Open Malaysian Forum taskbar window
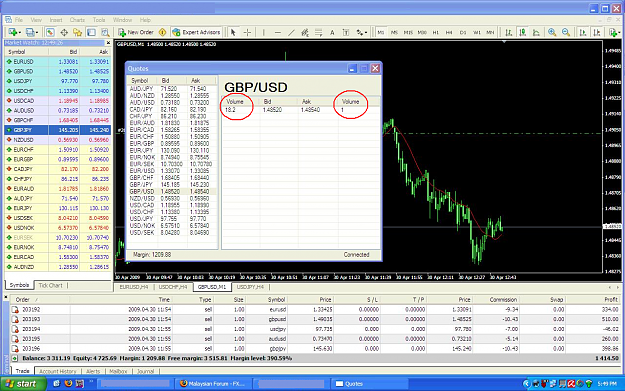This screenshot has width=625, height=391. pos(214,384)
